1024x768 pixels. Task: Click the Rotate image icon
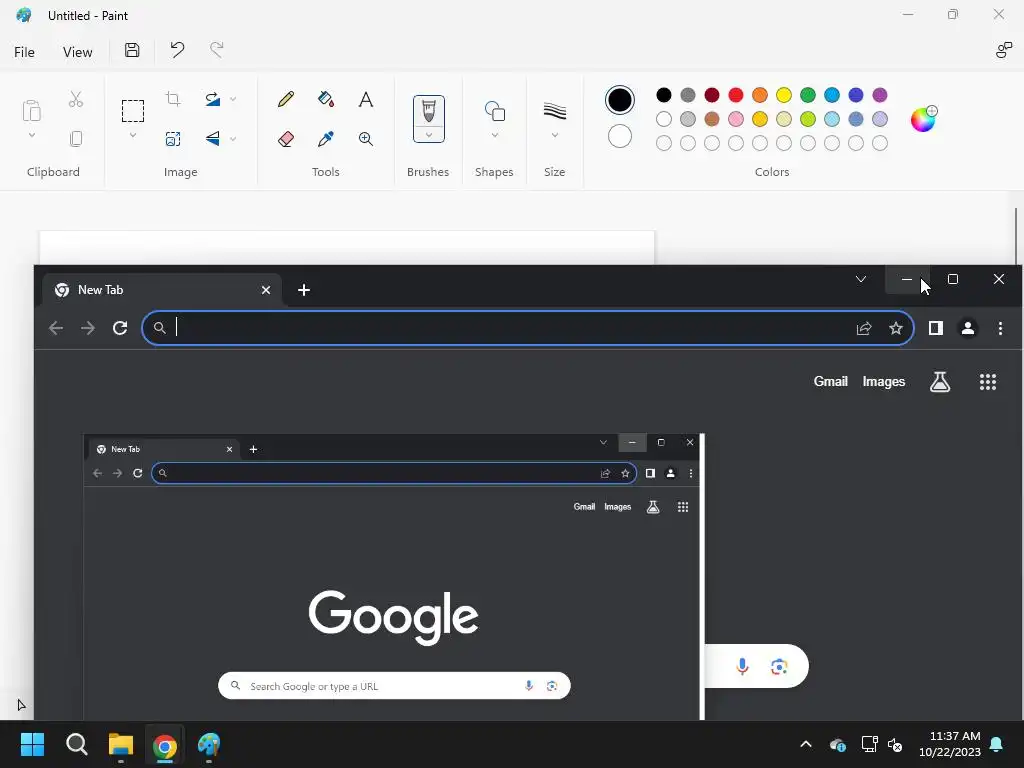tap(213, 99)
